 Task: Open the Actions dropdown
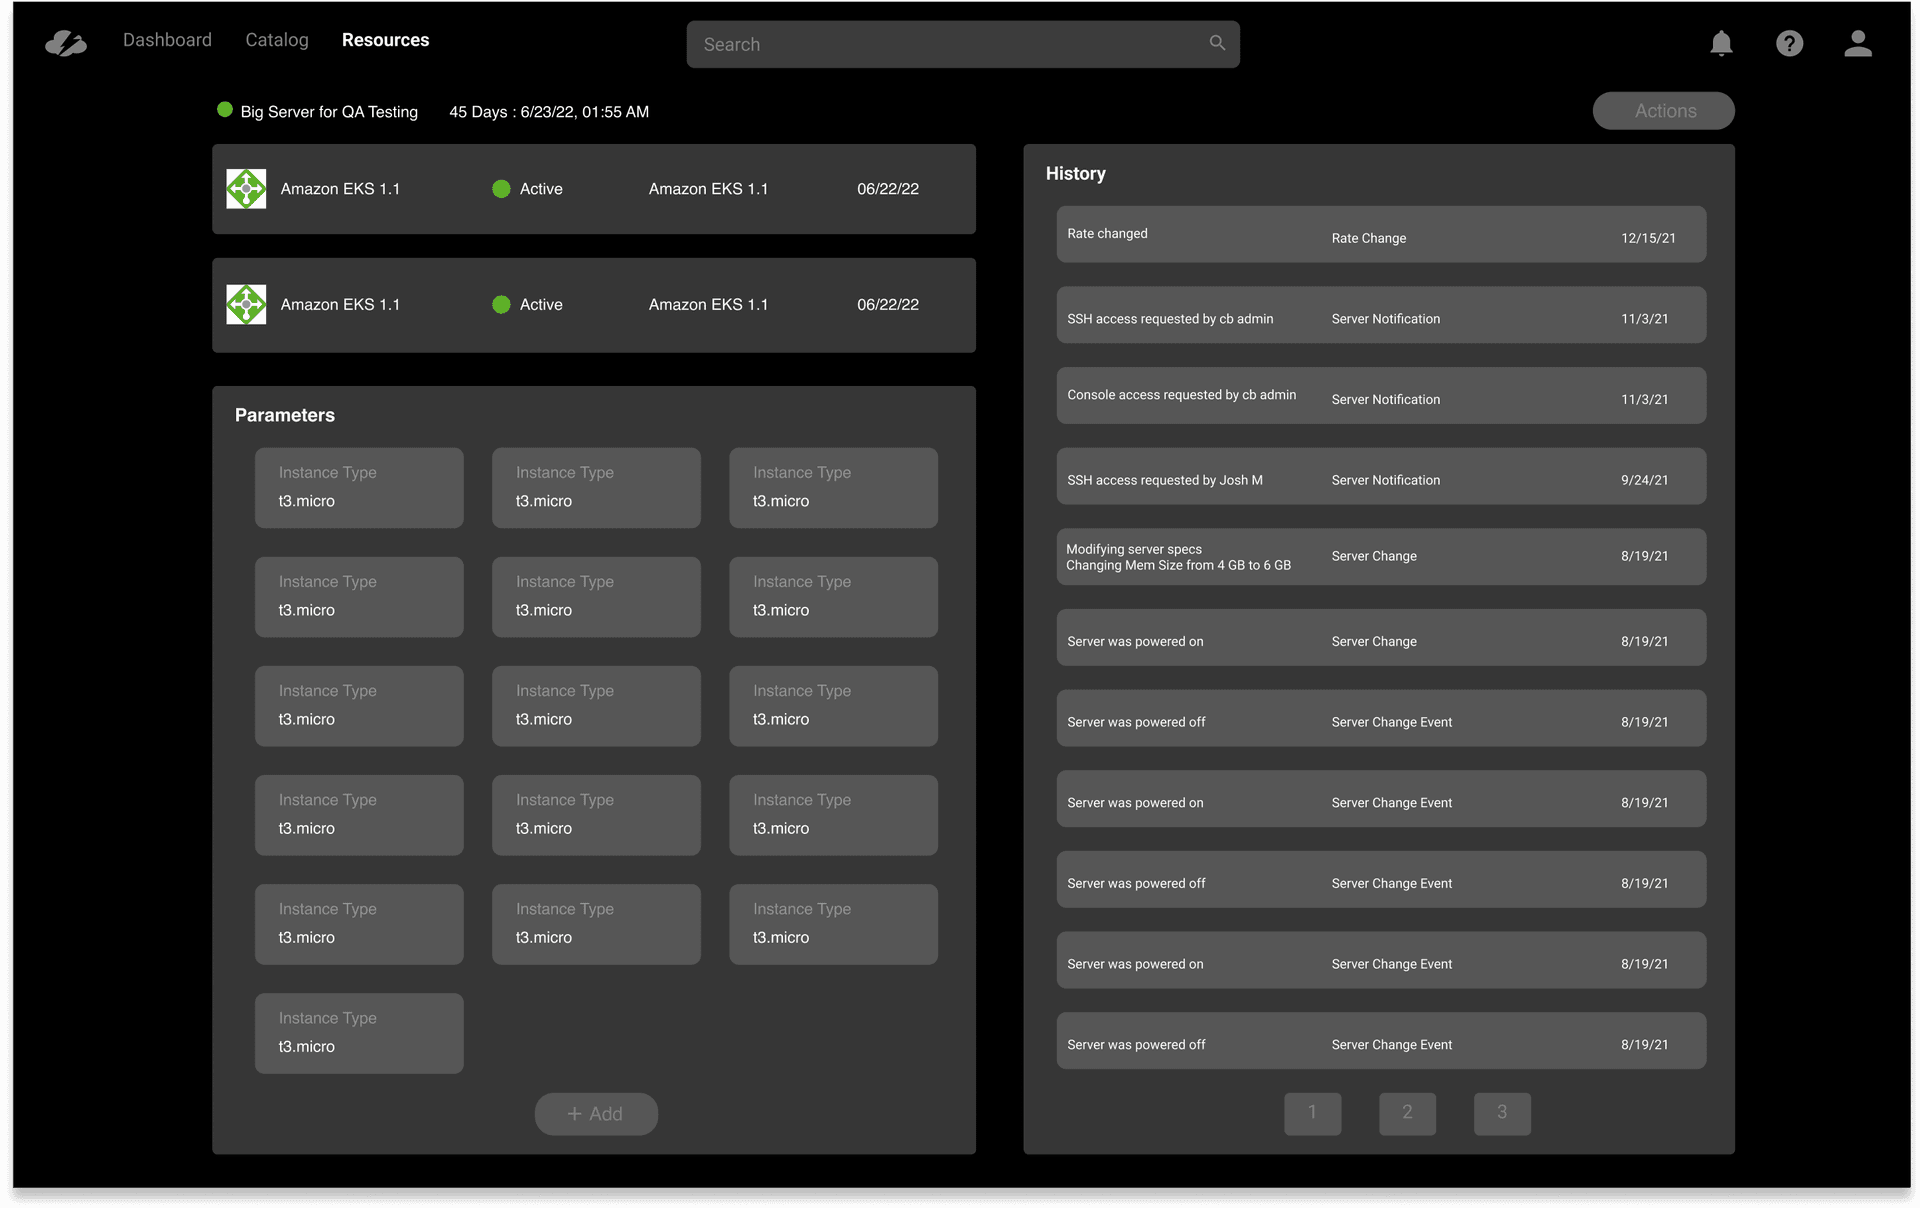pos(1663,110)
